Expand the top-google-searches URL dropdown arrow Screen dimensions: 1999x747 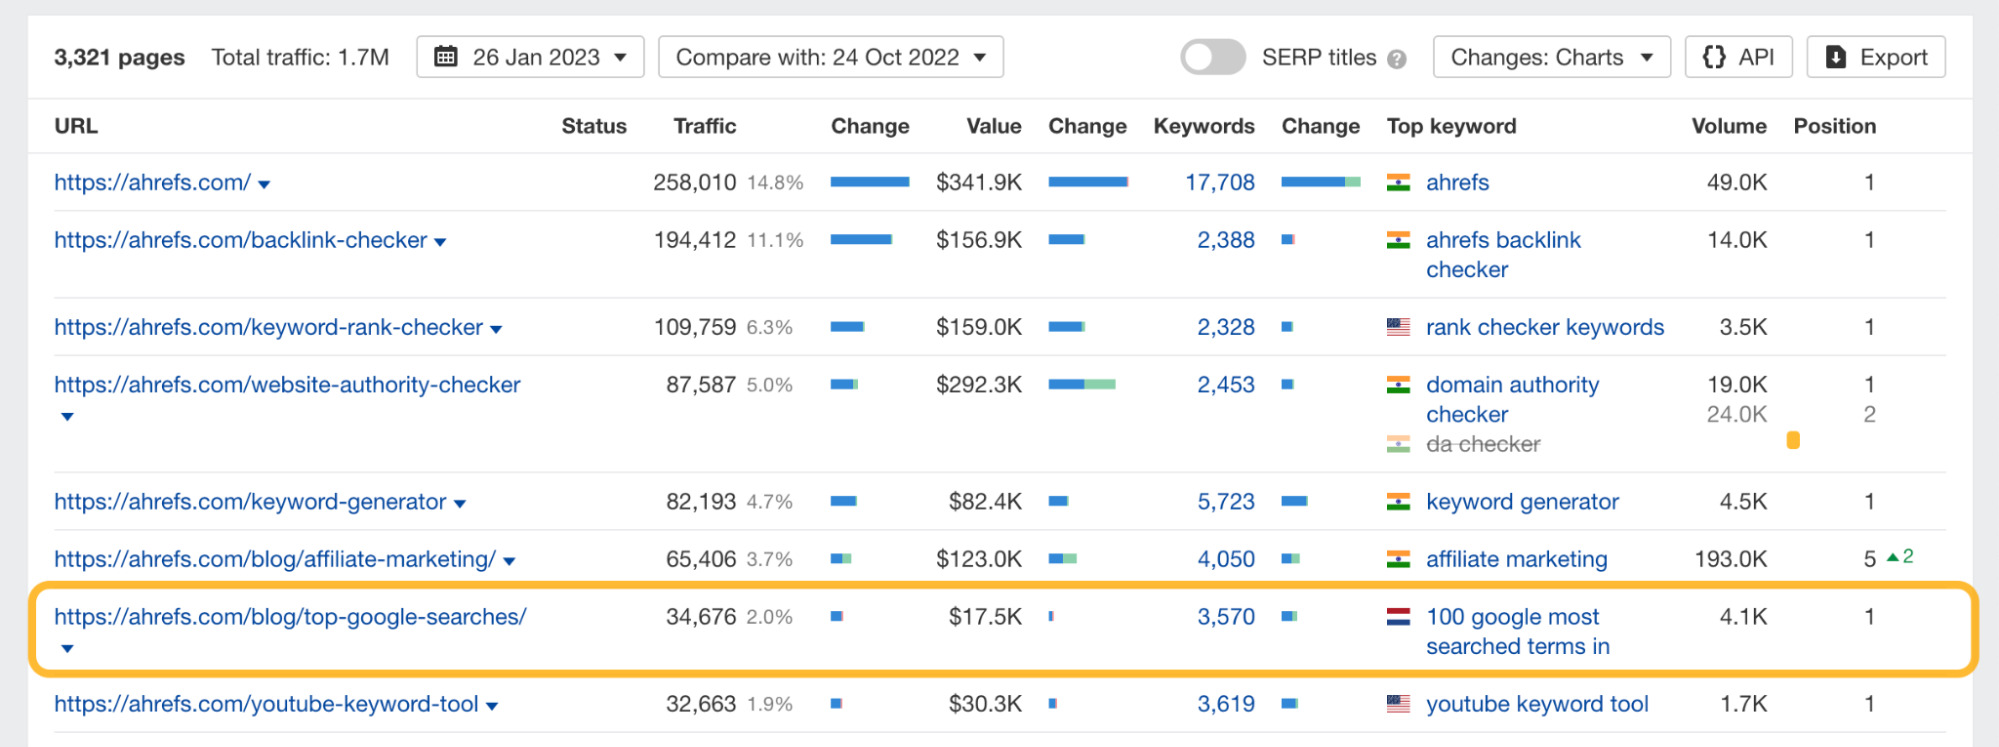(x=67, y=649)
